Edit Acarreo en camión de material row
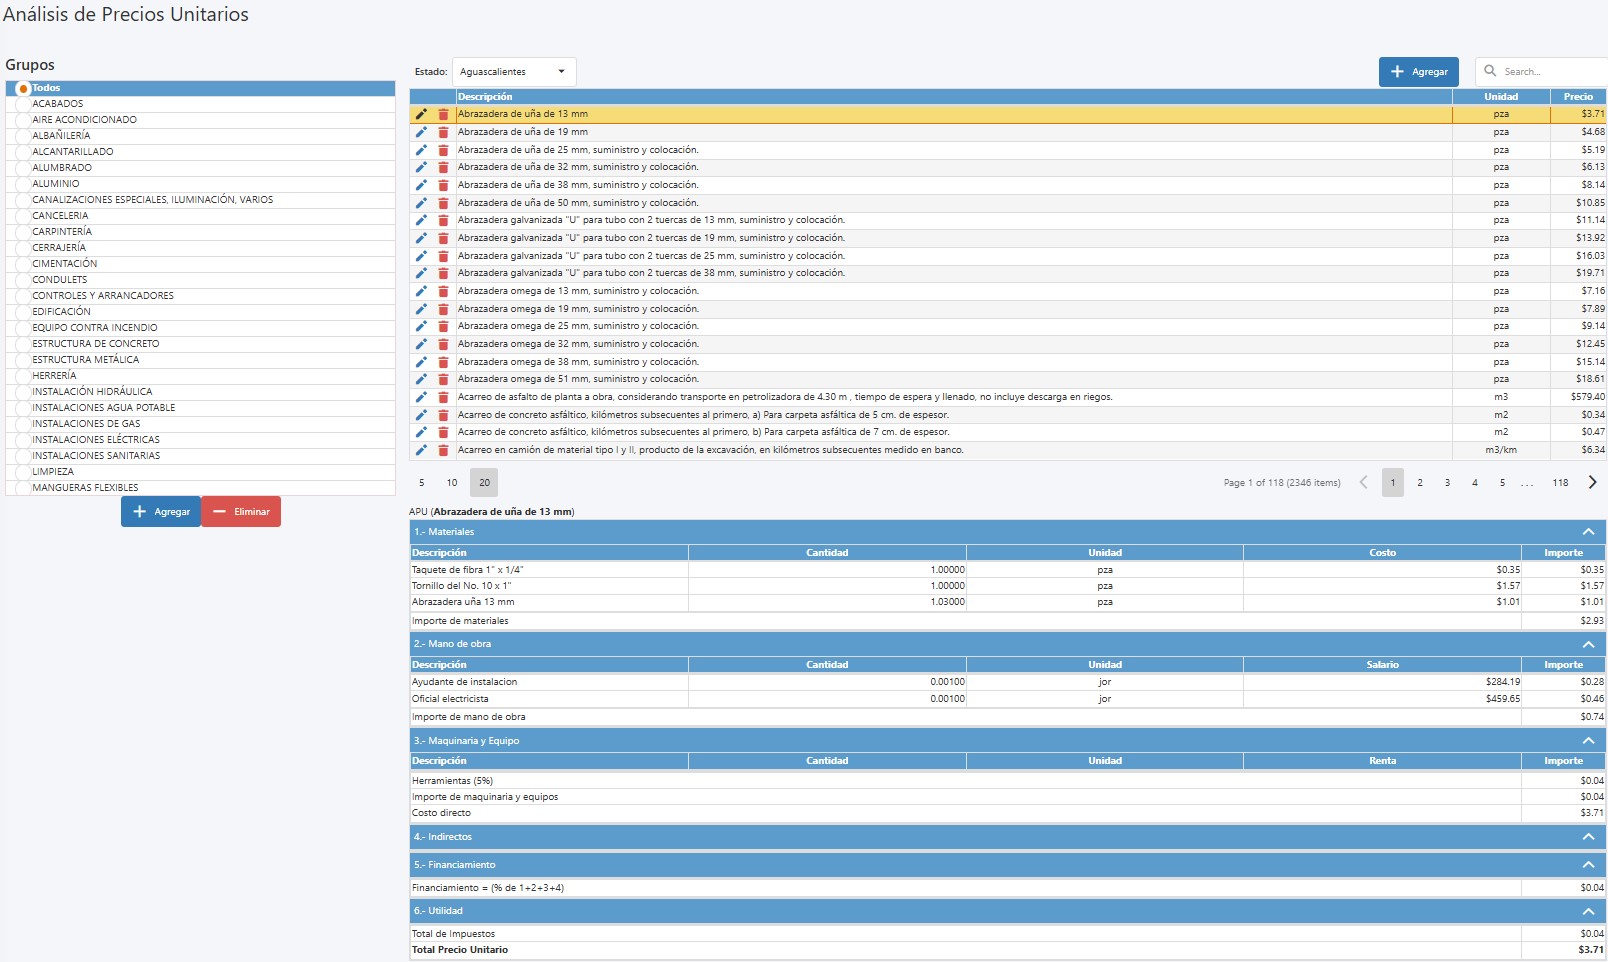 421,450
